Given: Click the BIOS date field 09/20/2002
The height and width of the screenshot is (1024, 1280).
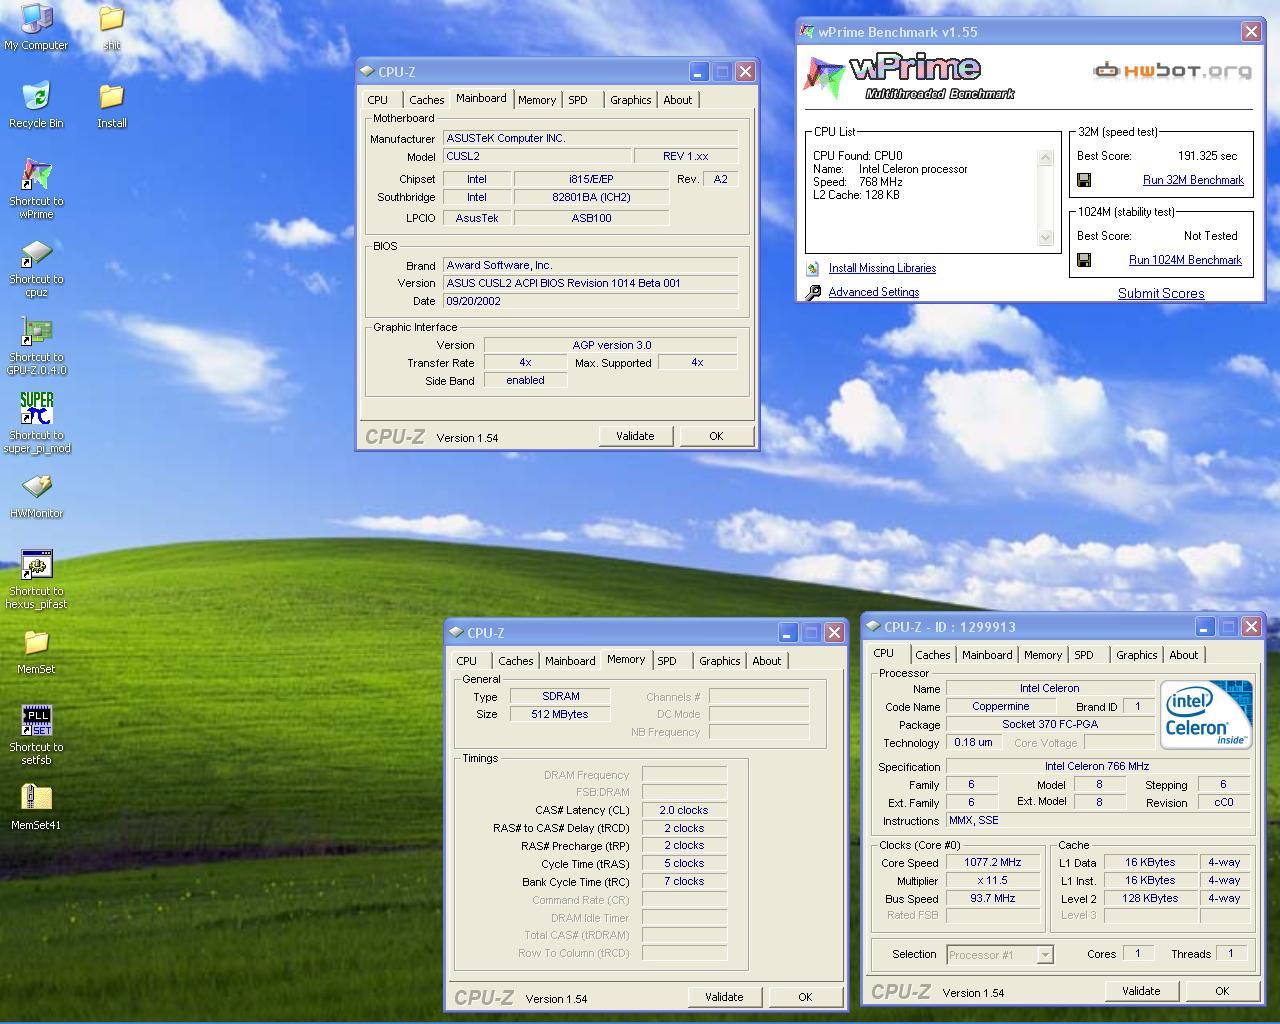Looking at the screenshot, I should [591, 301].
